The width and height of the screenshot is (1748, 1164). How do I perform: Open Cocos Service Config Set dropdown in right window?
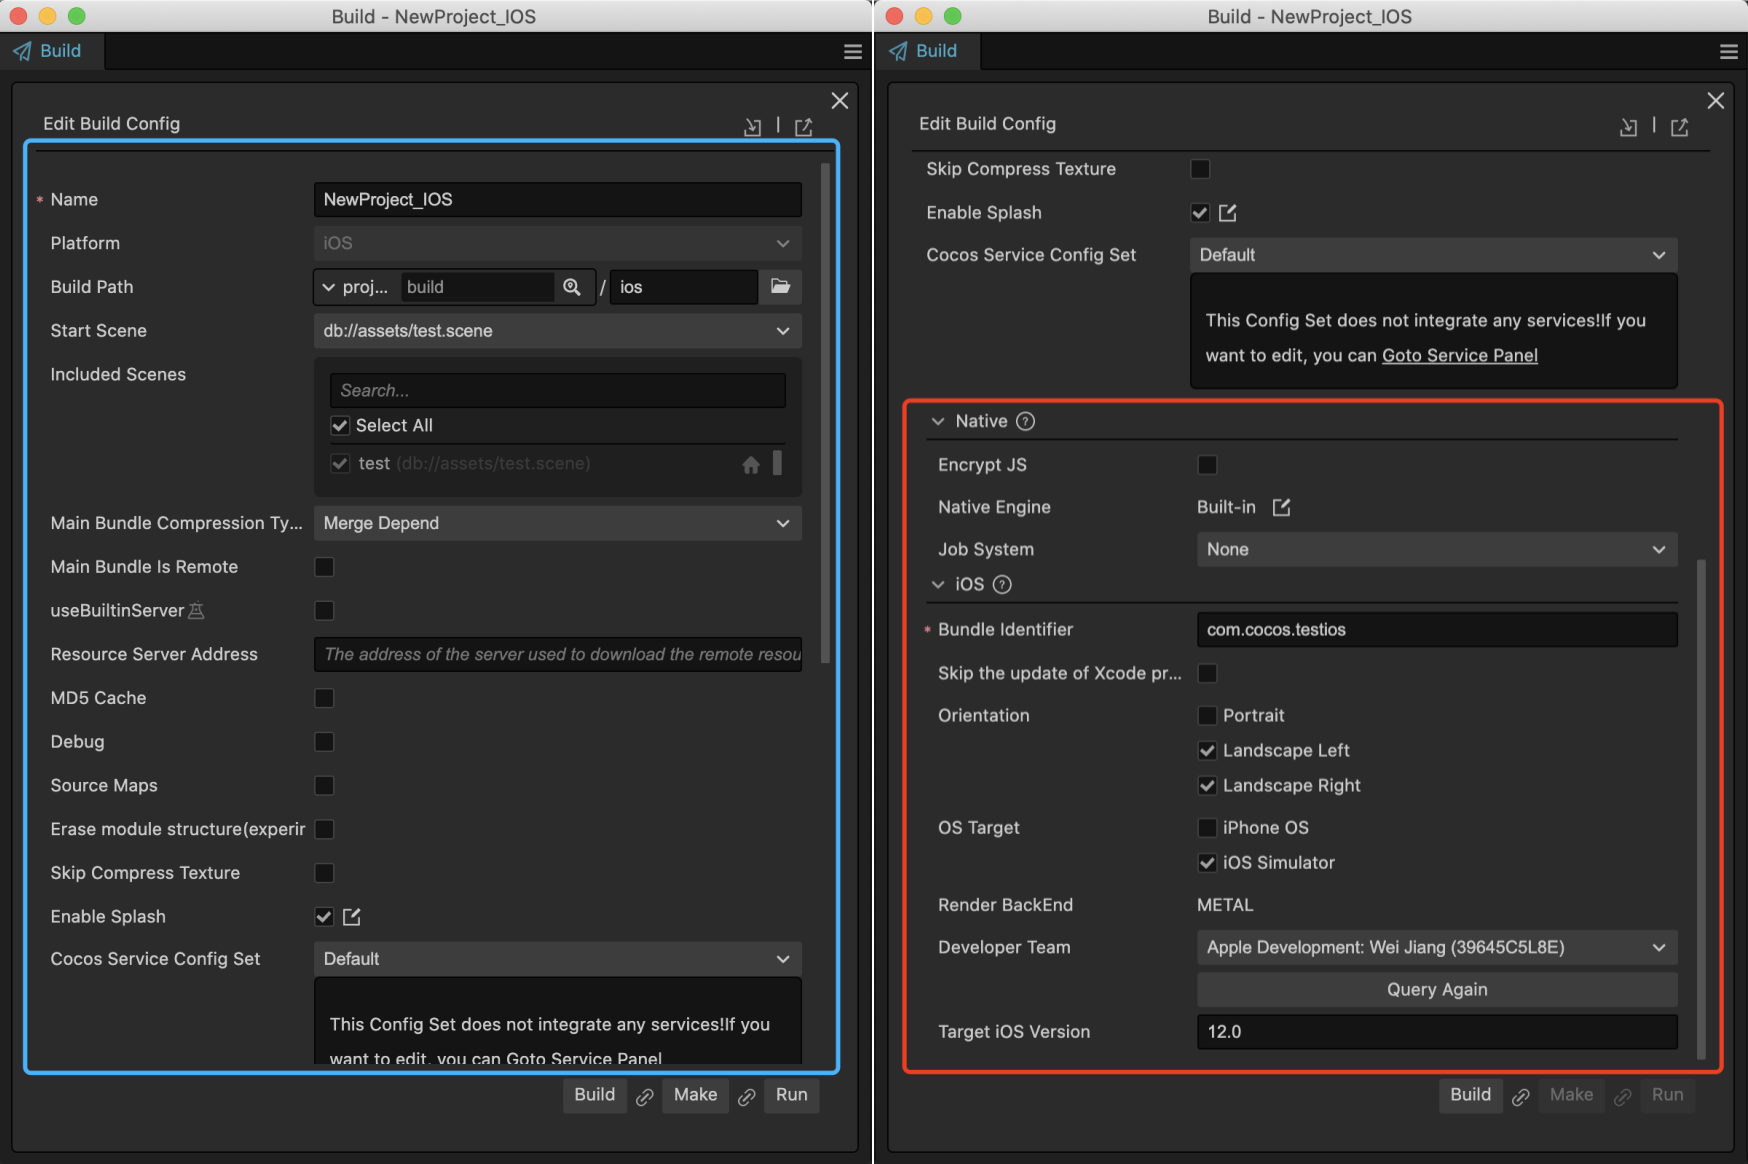(x=1434, y=255)
